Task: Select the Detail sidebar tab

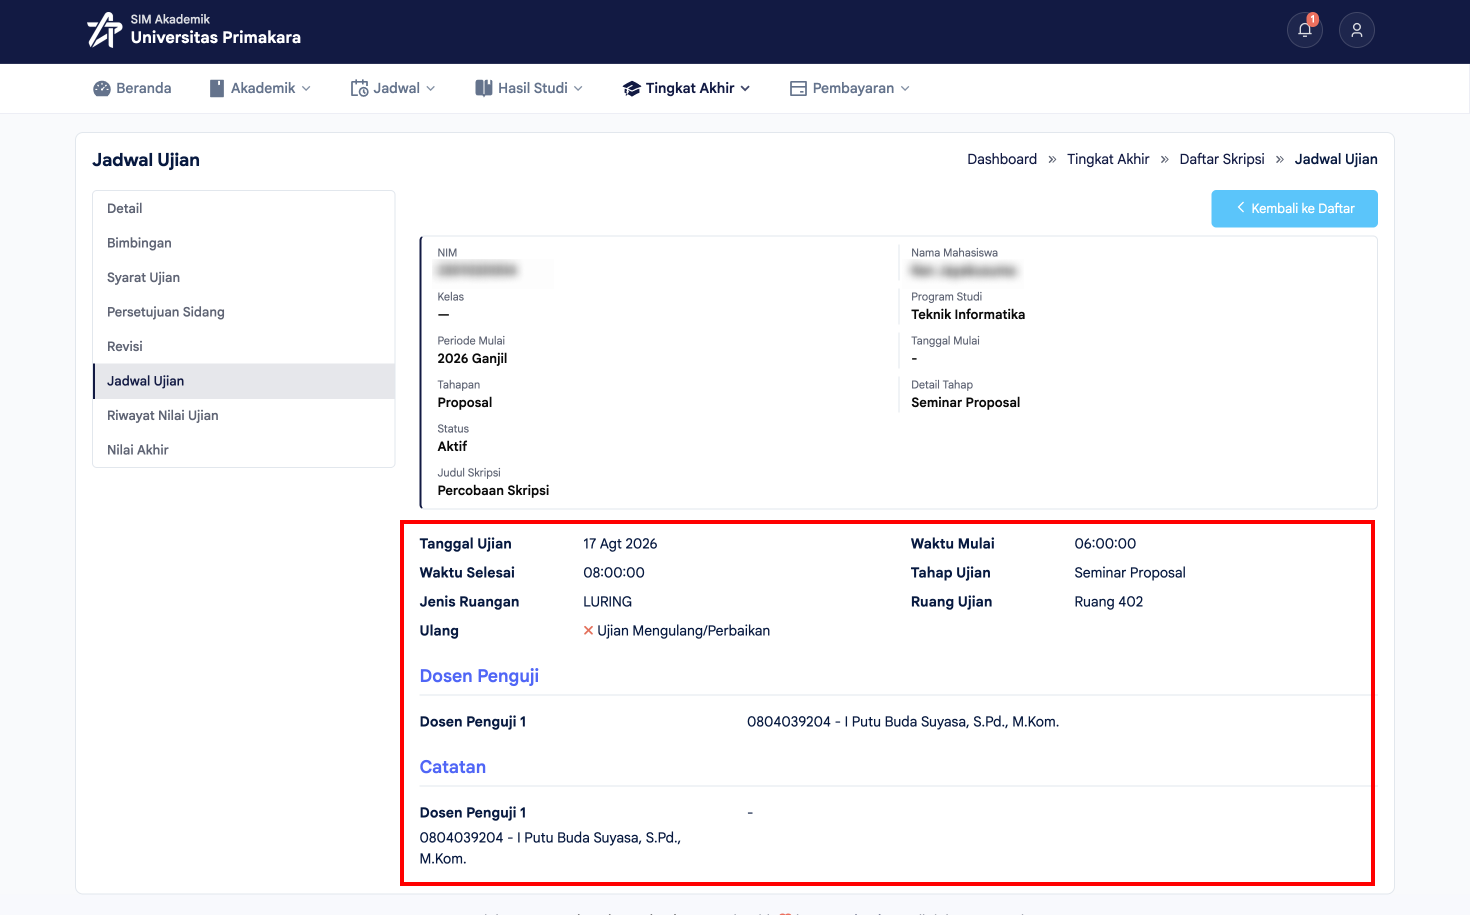Action: click(244, 208)
